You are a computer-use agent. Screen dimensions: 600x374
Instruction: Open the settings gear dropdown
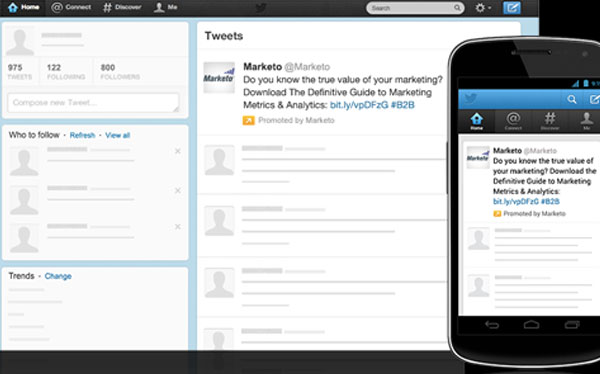[x=483, y=8]
